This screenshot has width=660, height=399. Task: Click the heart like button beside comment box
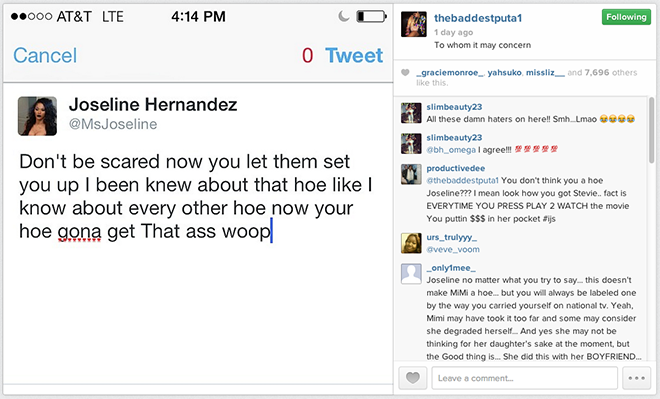(412, 378)
